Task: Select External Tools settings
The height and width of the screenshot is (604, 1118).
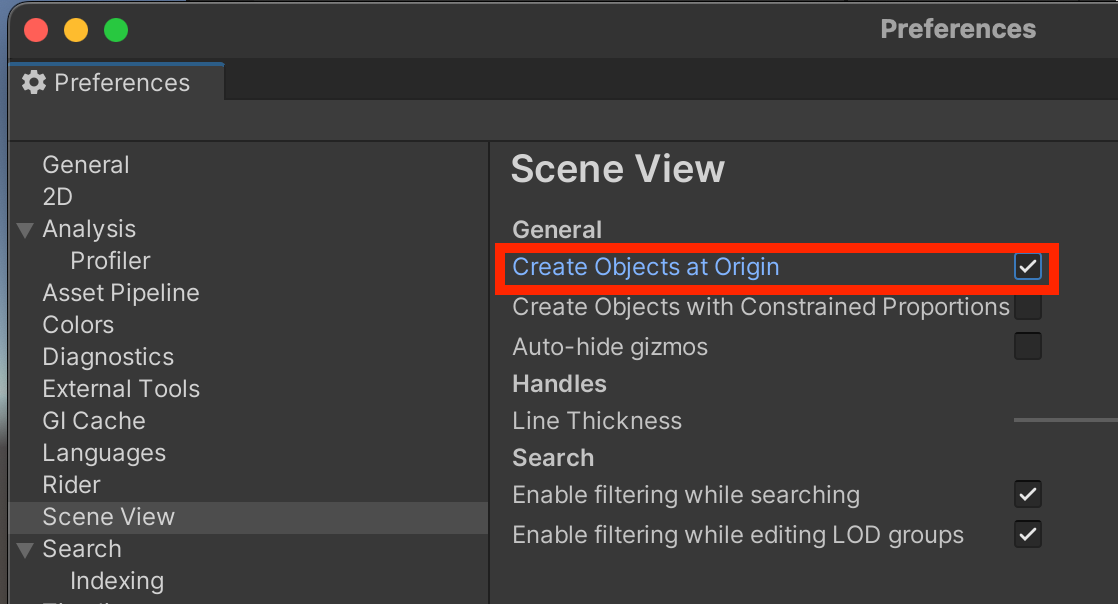Action: (x=120, y=388)
